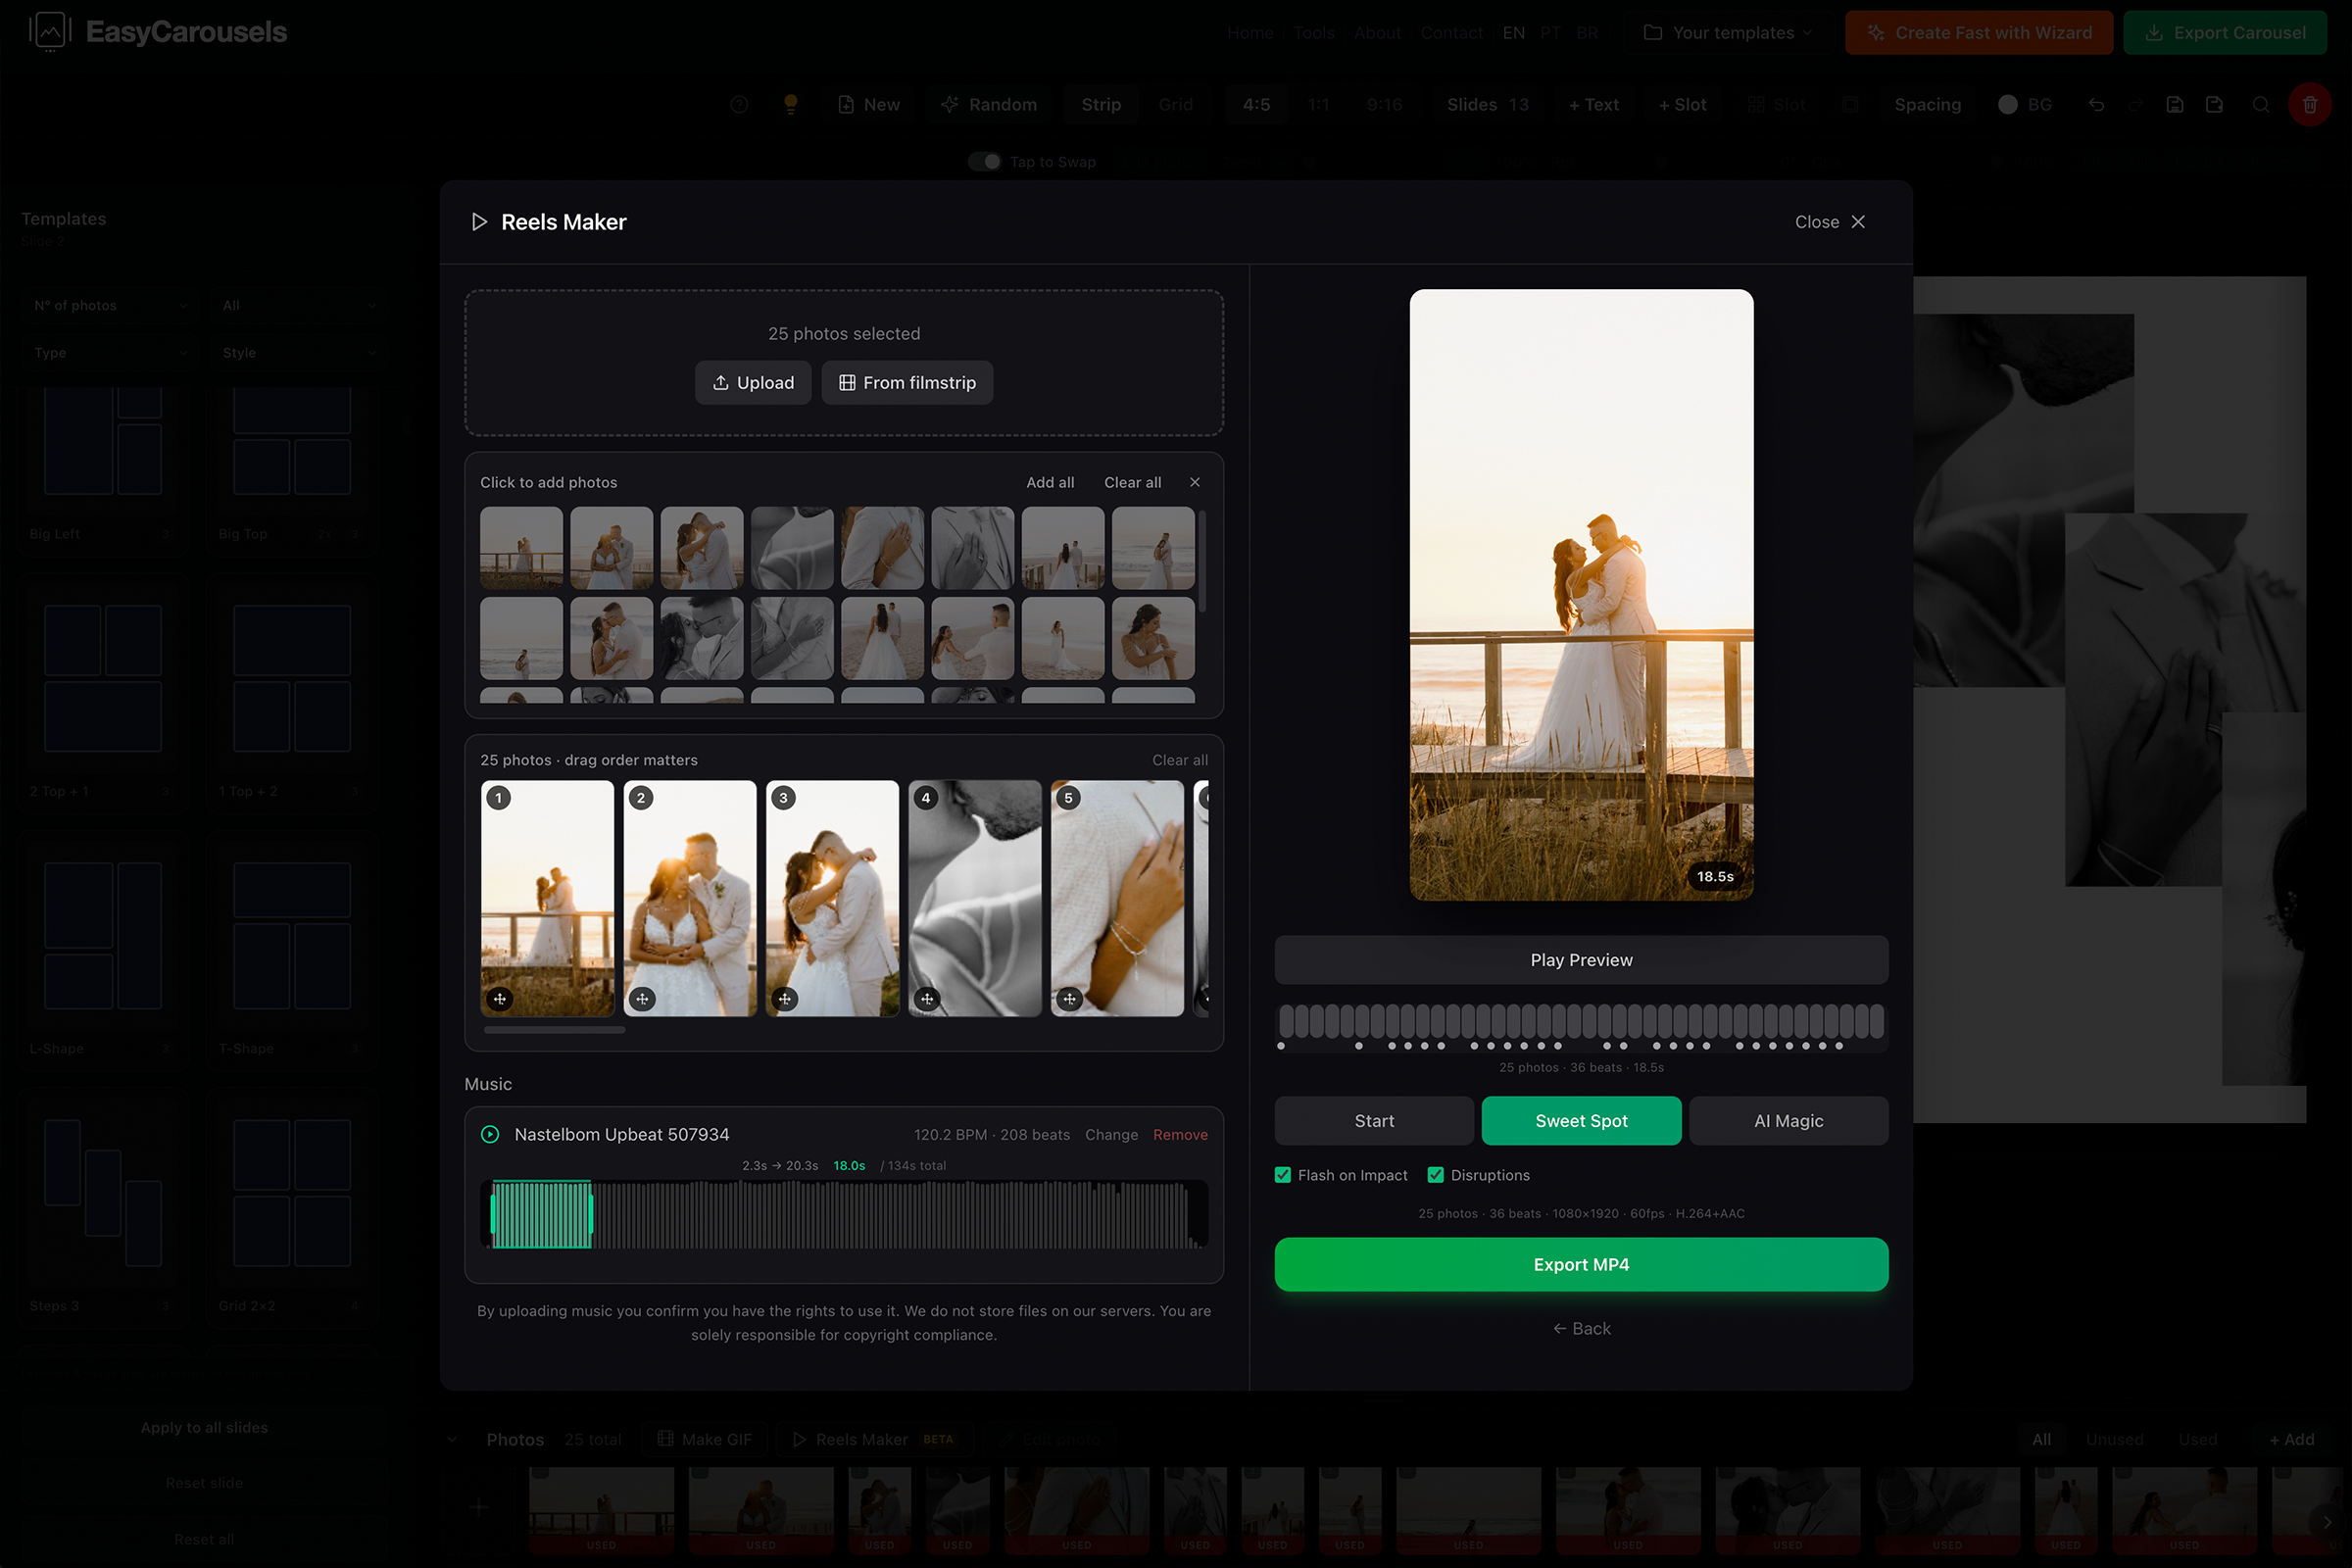The width and height of the screenshot is (2352, 1568).
Task: Open the All filter dropdown in Templates
Action: [x=298, y=305]
